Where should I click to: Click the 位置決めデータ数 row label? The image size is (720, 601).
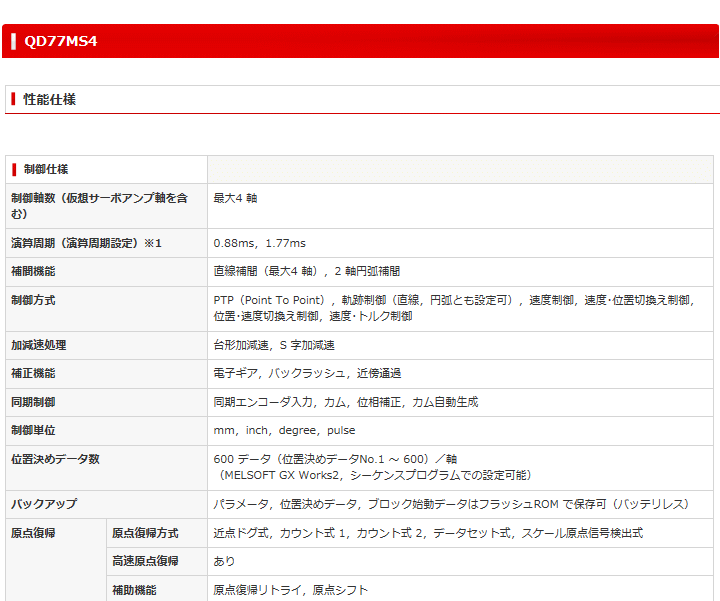55,459
